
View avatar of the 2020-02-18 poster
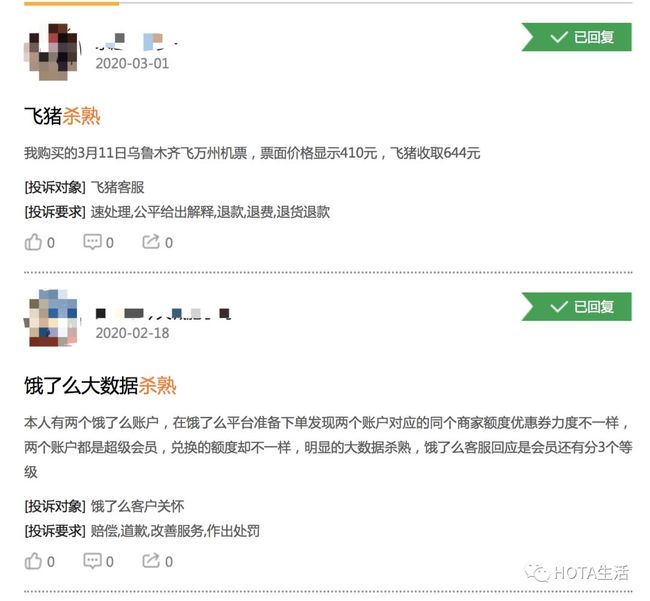pos(52,318)
